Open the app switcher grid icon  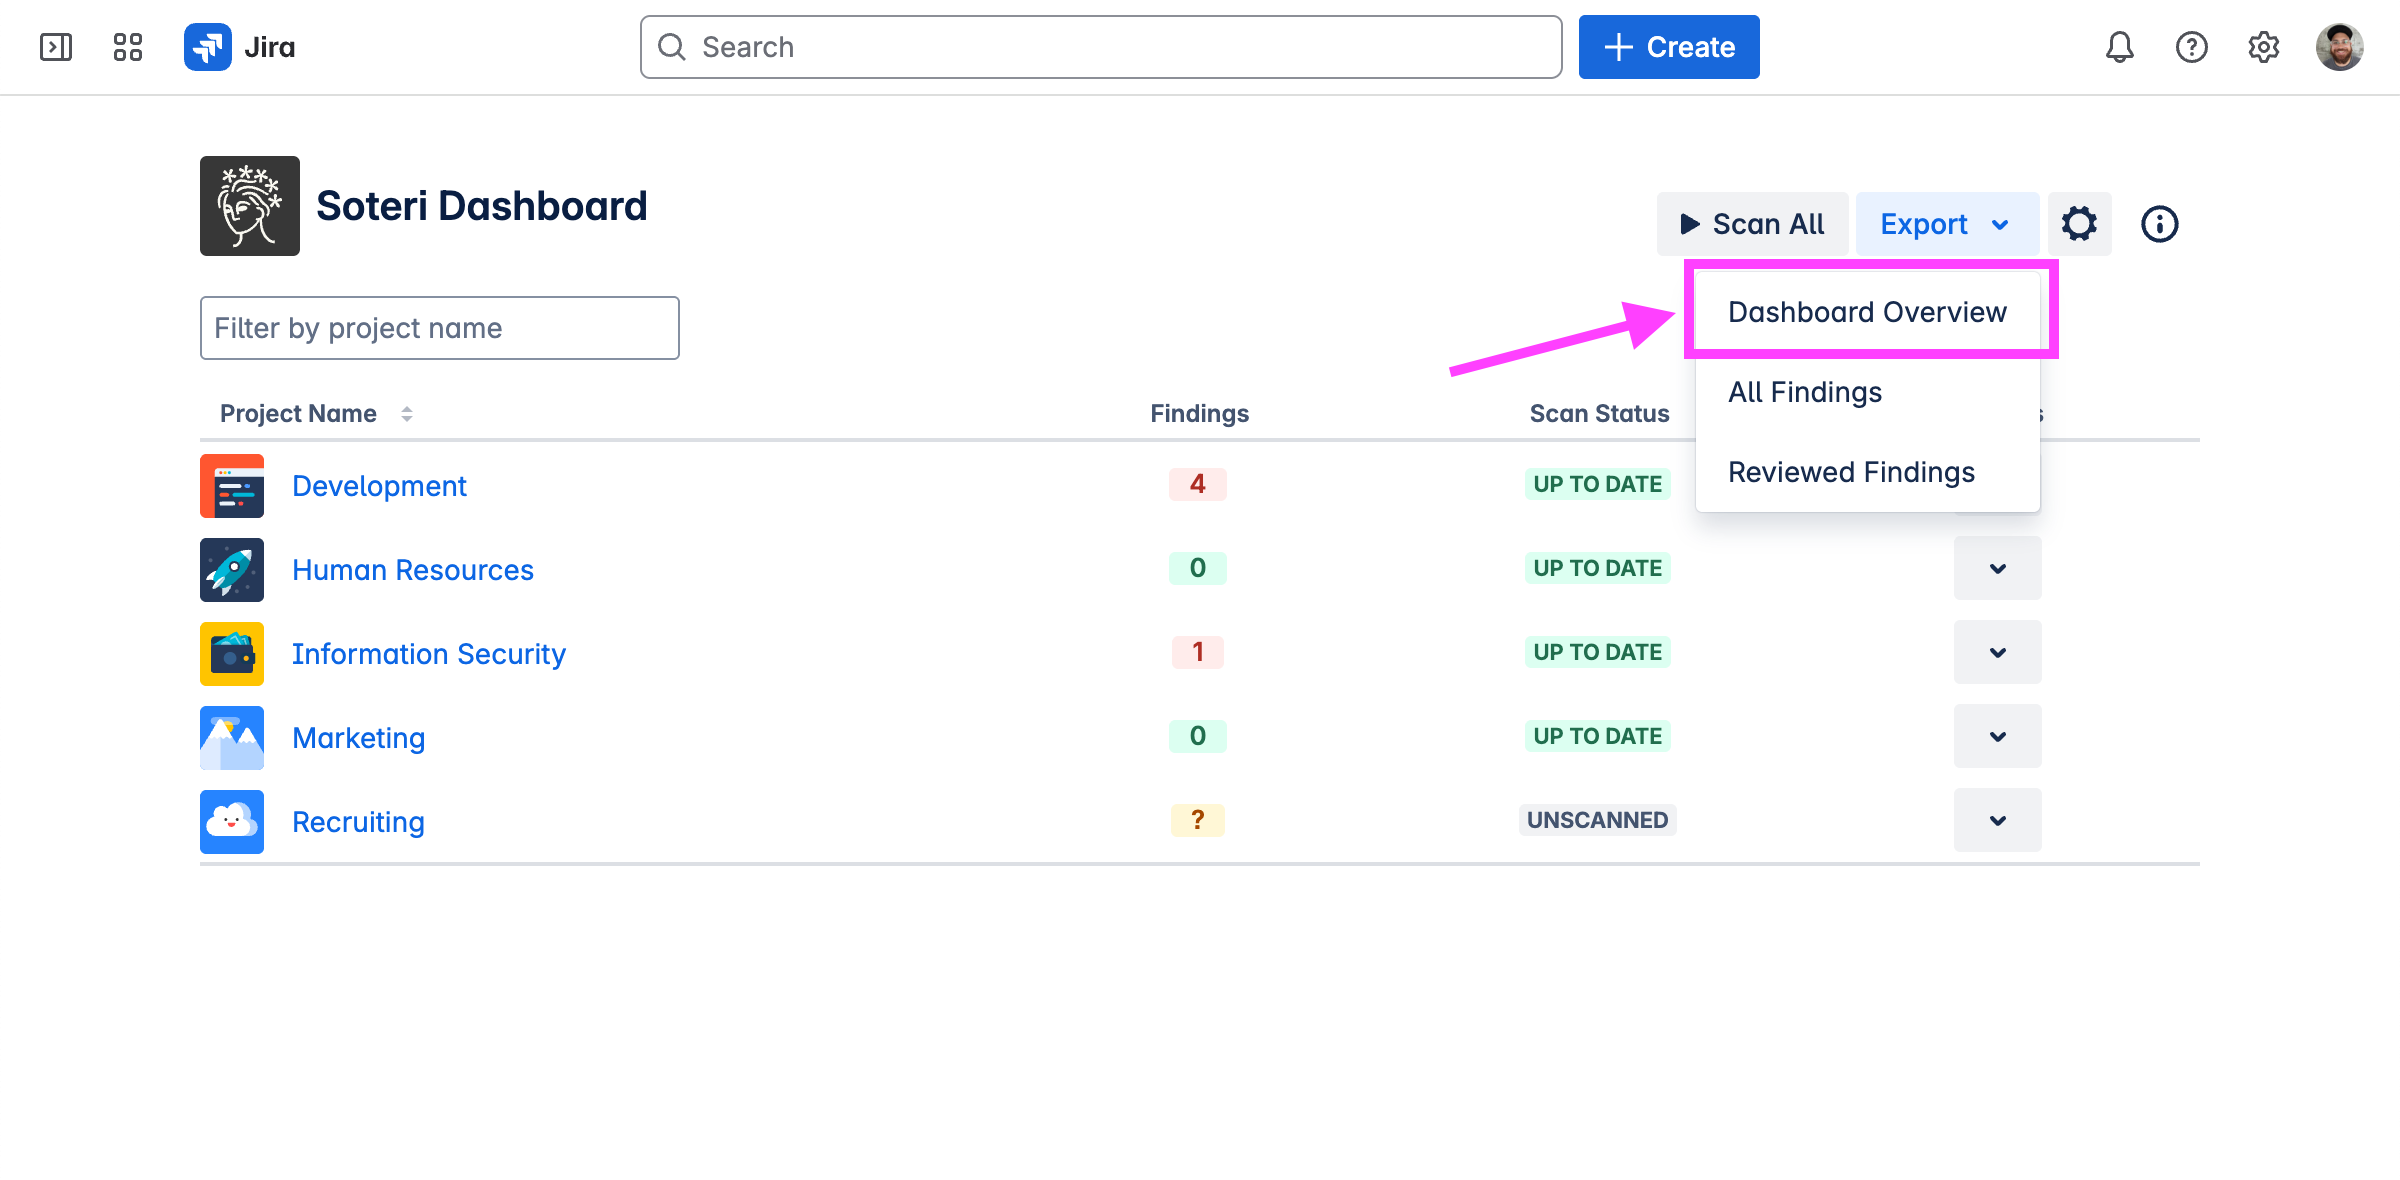pos(128,47)
